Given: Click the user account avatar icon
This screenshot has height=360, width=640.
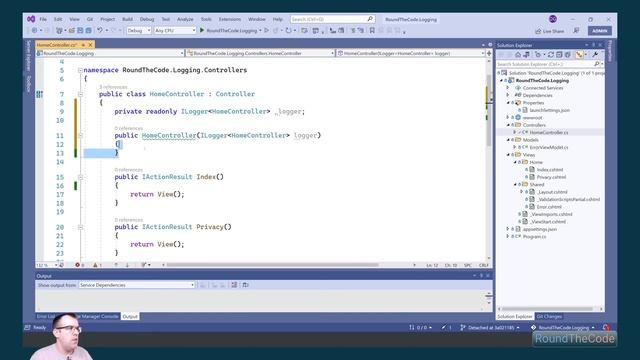Looking at the screenshot, I should tap(553, 19).
